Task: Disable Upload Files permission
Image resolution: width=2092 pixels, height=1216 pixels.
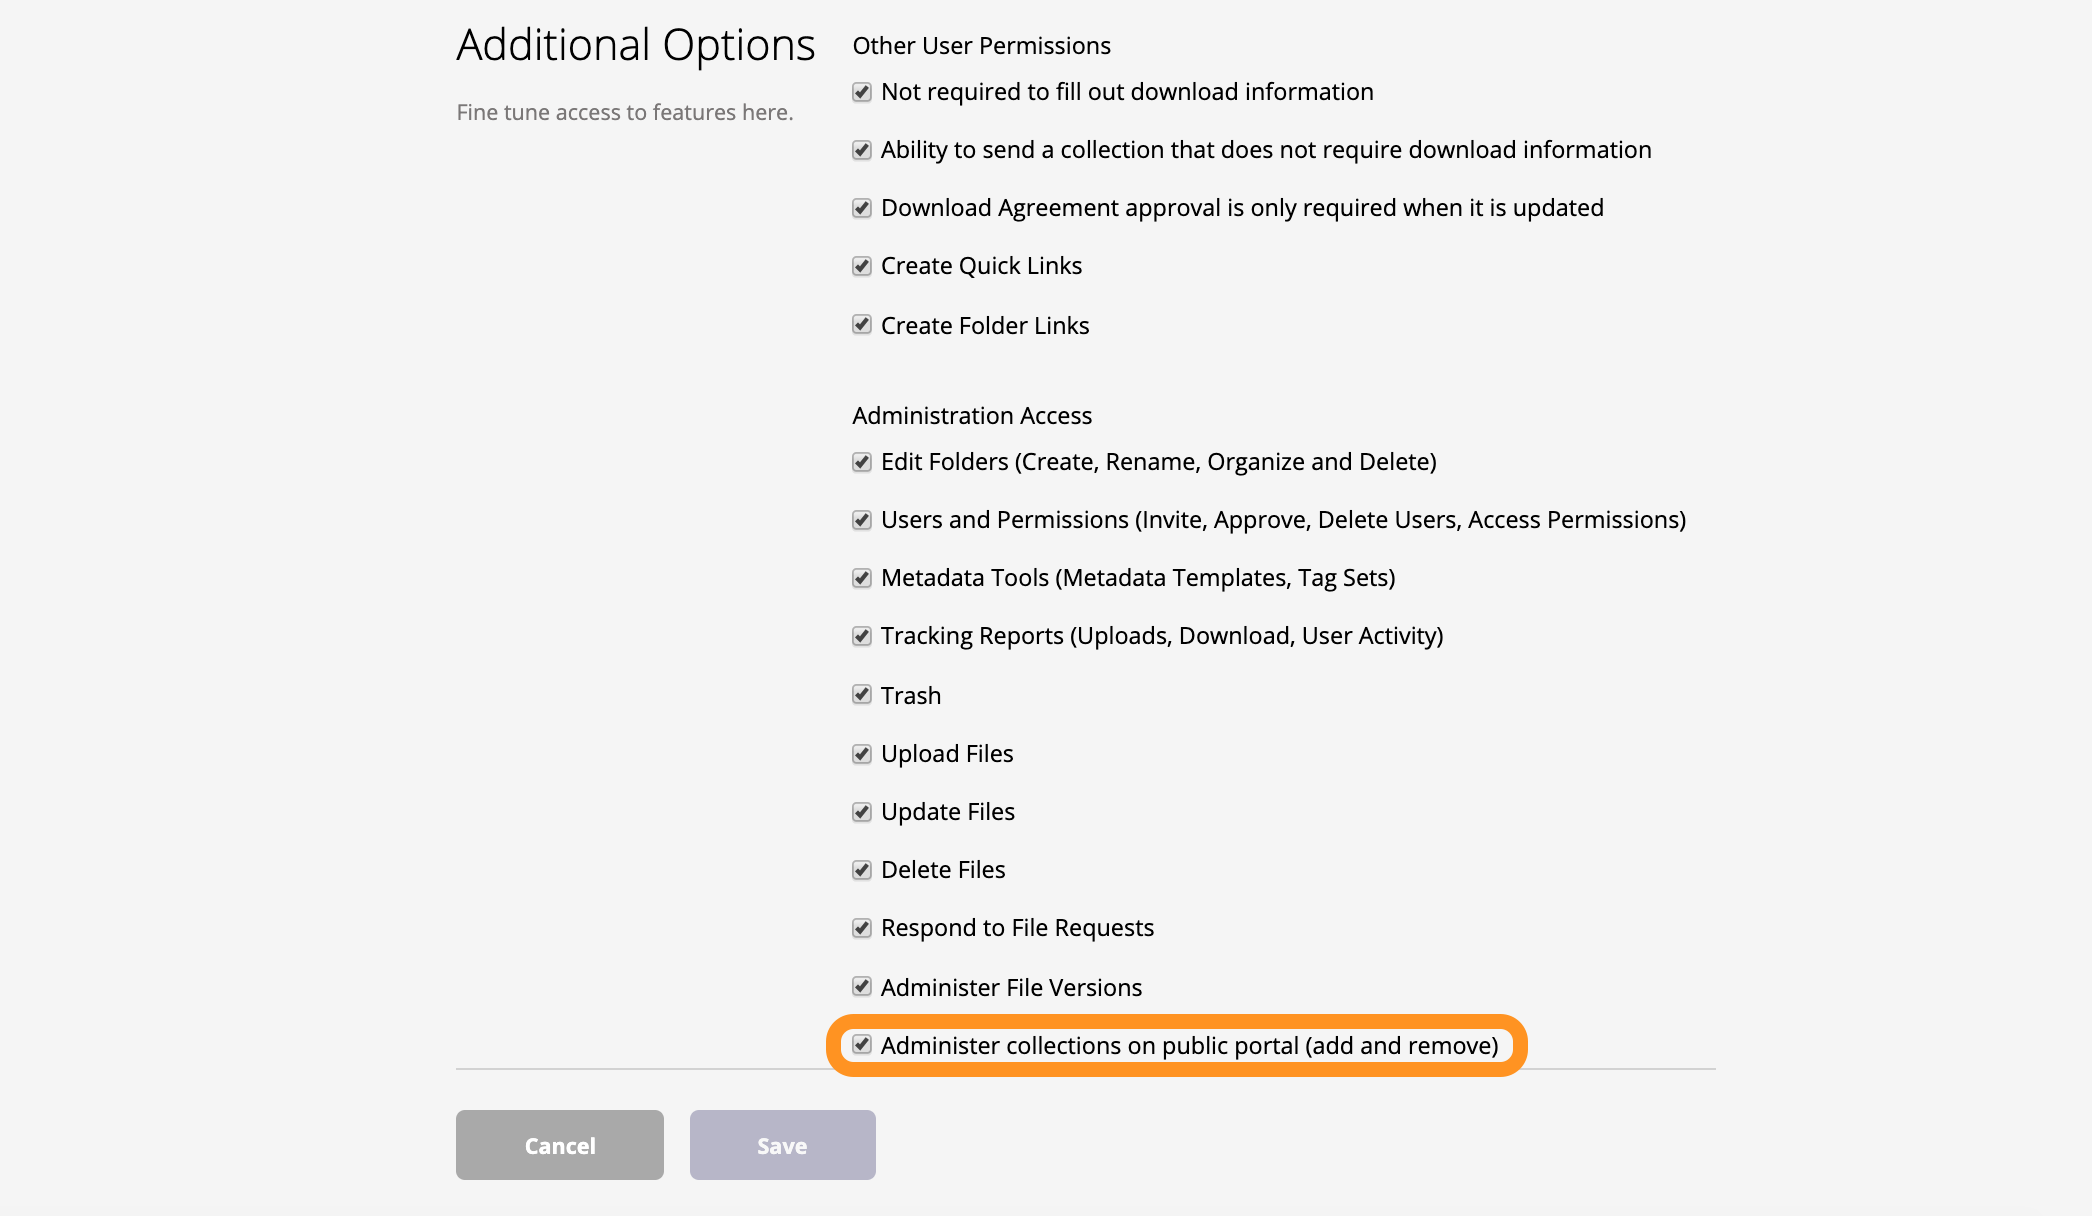Action: pyautogui.click(x=862, y=754)
